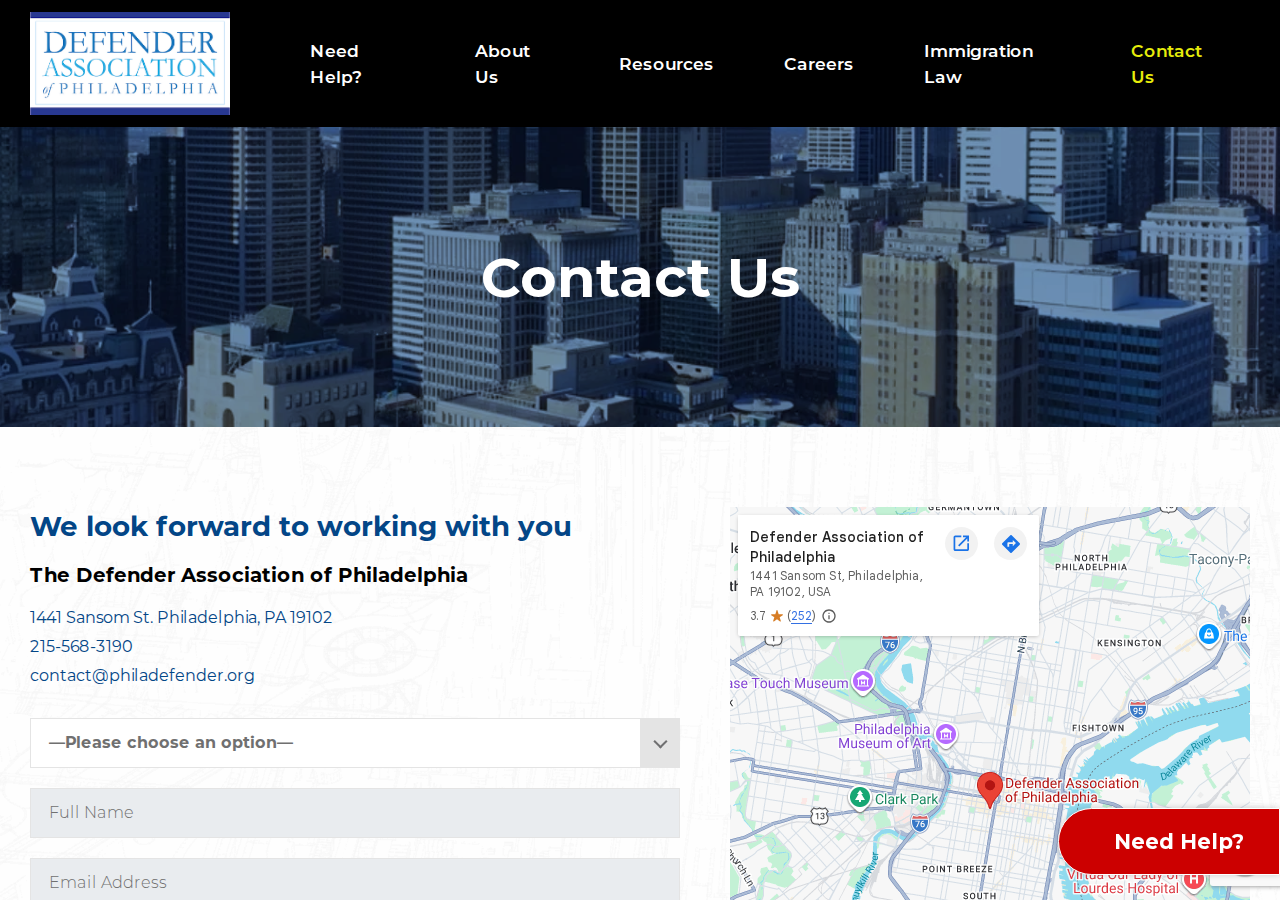Click 'We look forward to working with you'
This screenshot has width=1280, height=900.
tap(301, 526)
